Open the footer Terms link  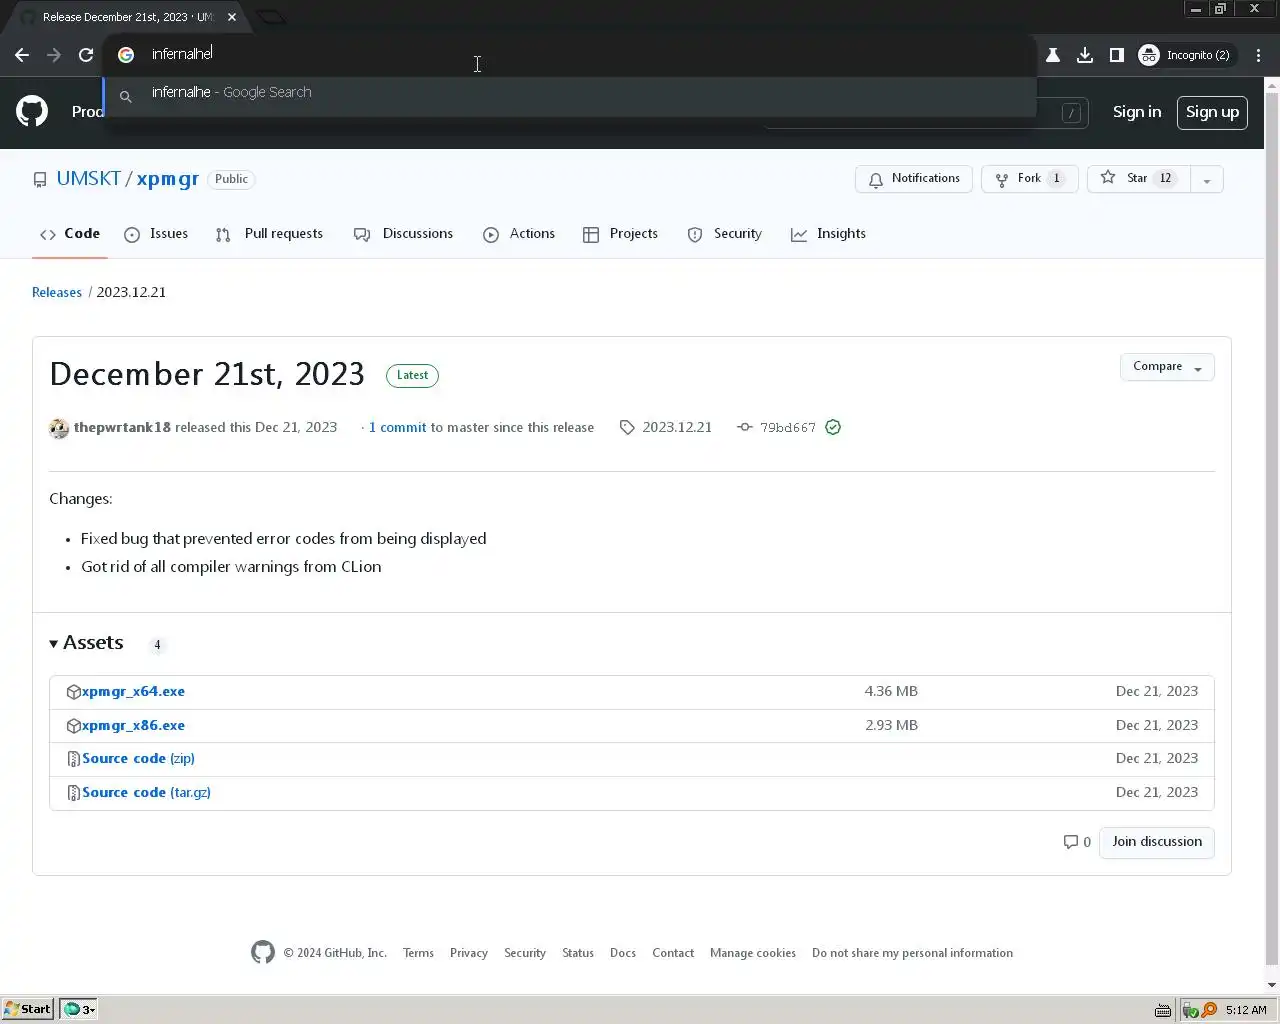pyautogui.click(x=418, y=953)
